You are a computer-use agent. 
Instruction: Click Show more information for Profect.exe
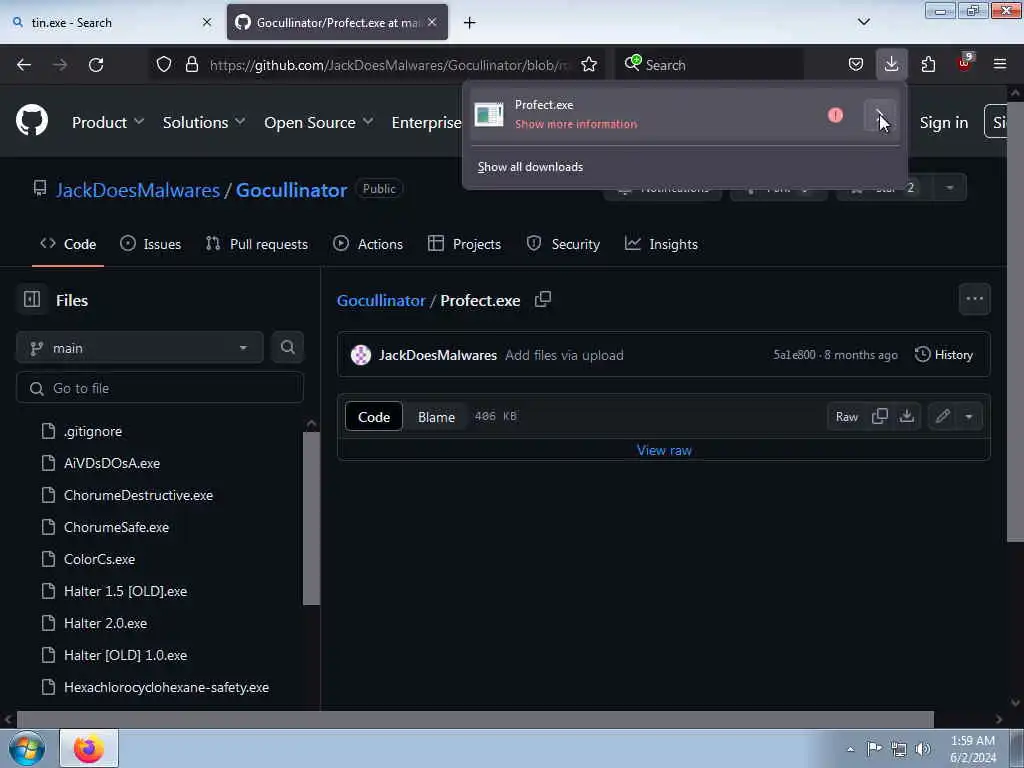coord(575,124)
